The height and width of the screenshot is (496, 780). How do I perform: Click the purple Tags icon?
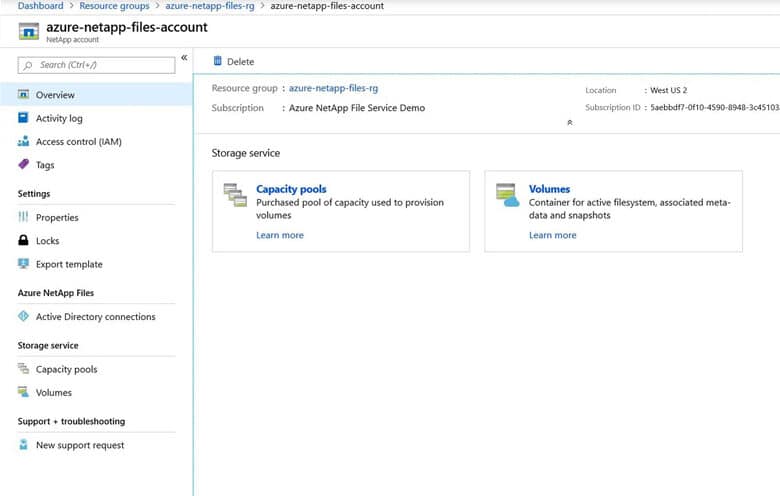point(23,164)
